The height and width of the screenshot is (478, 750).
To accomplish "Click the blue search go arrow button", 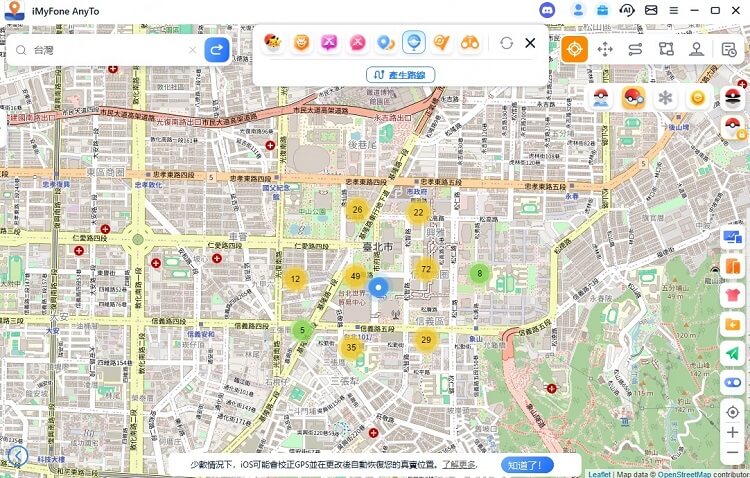I will tap(217, 50).
